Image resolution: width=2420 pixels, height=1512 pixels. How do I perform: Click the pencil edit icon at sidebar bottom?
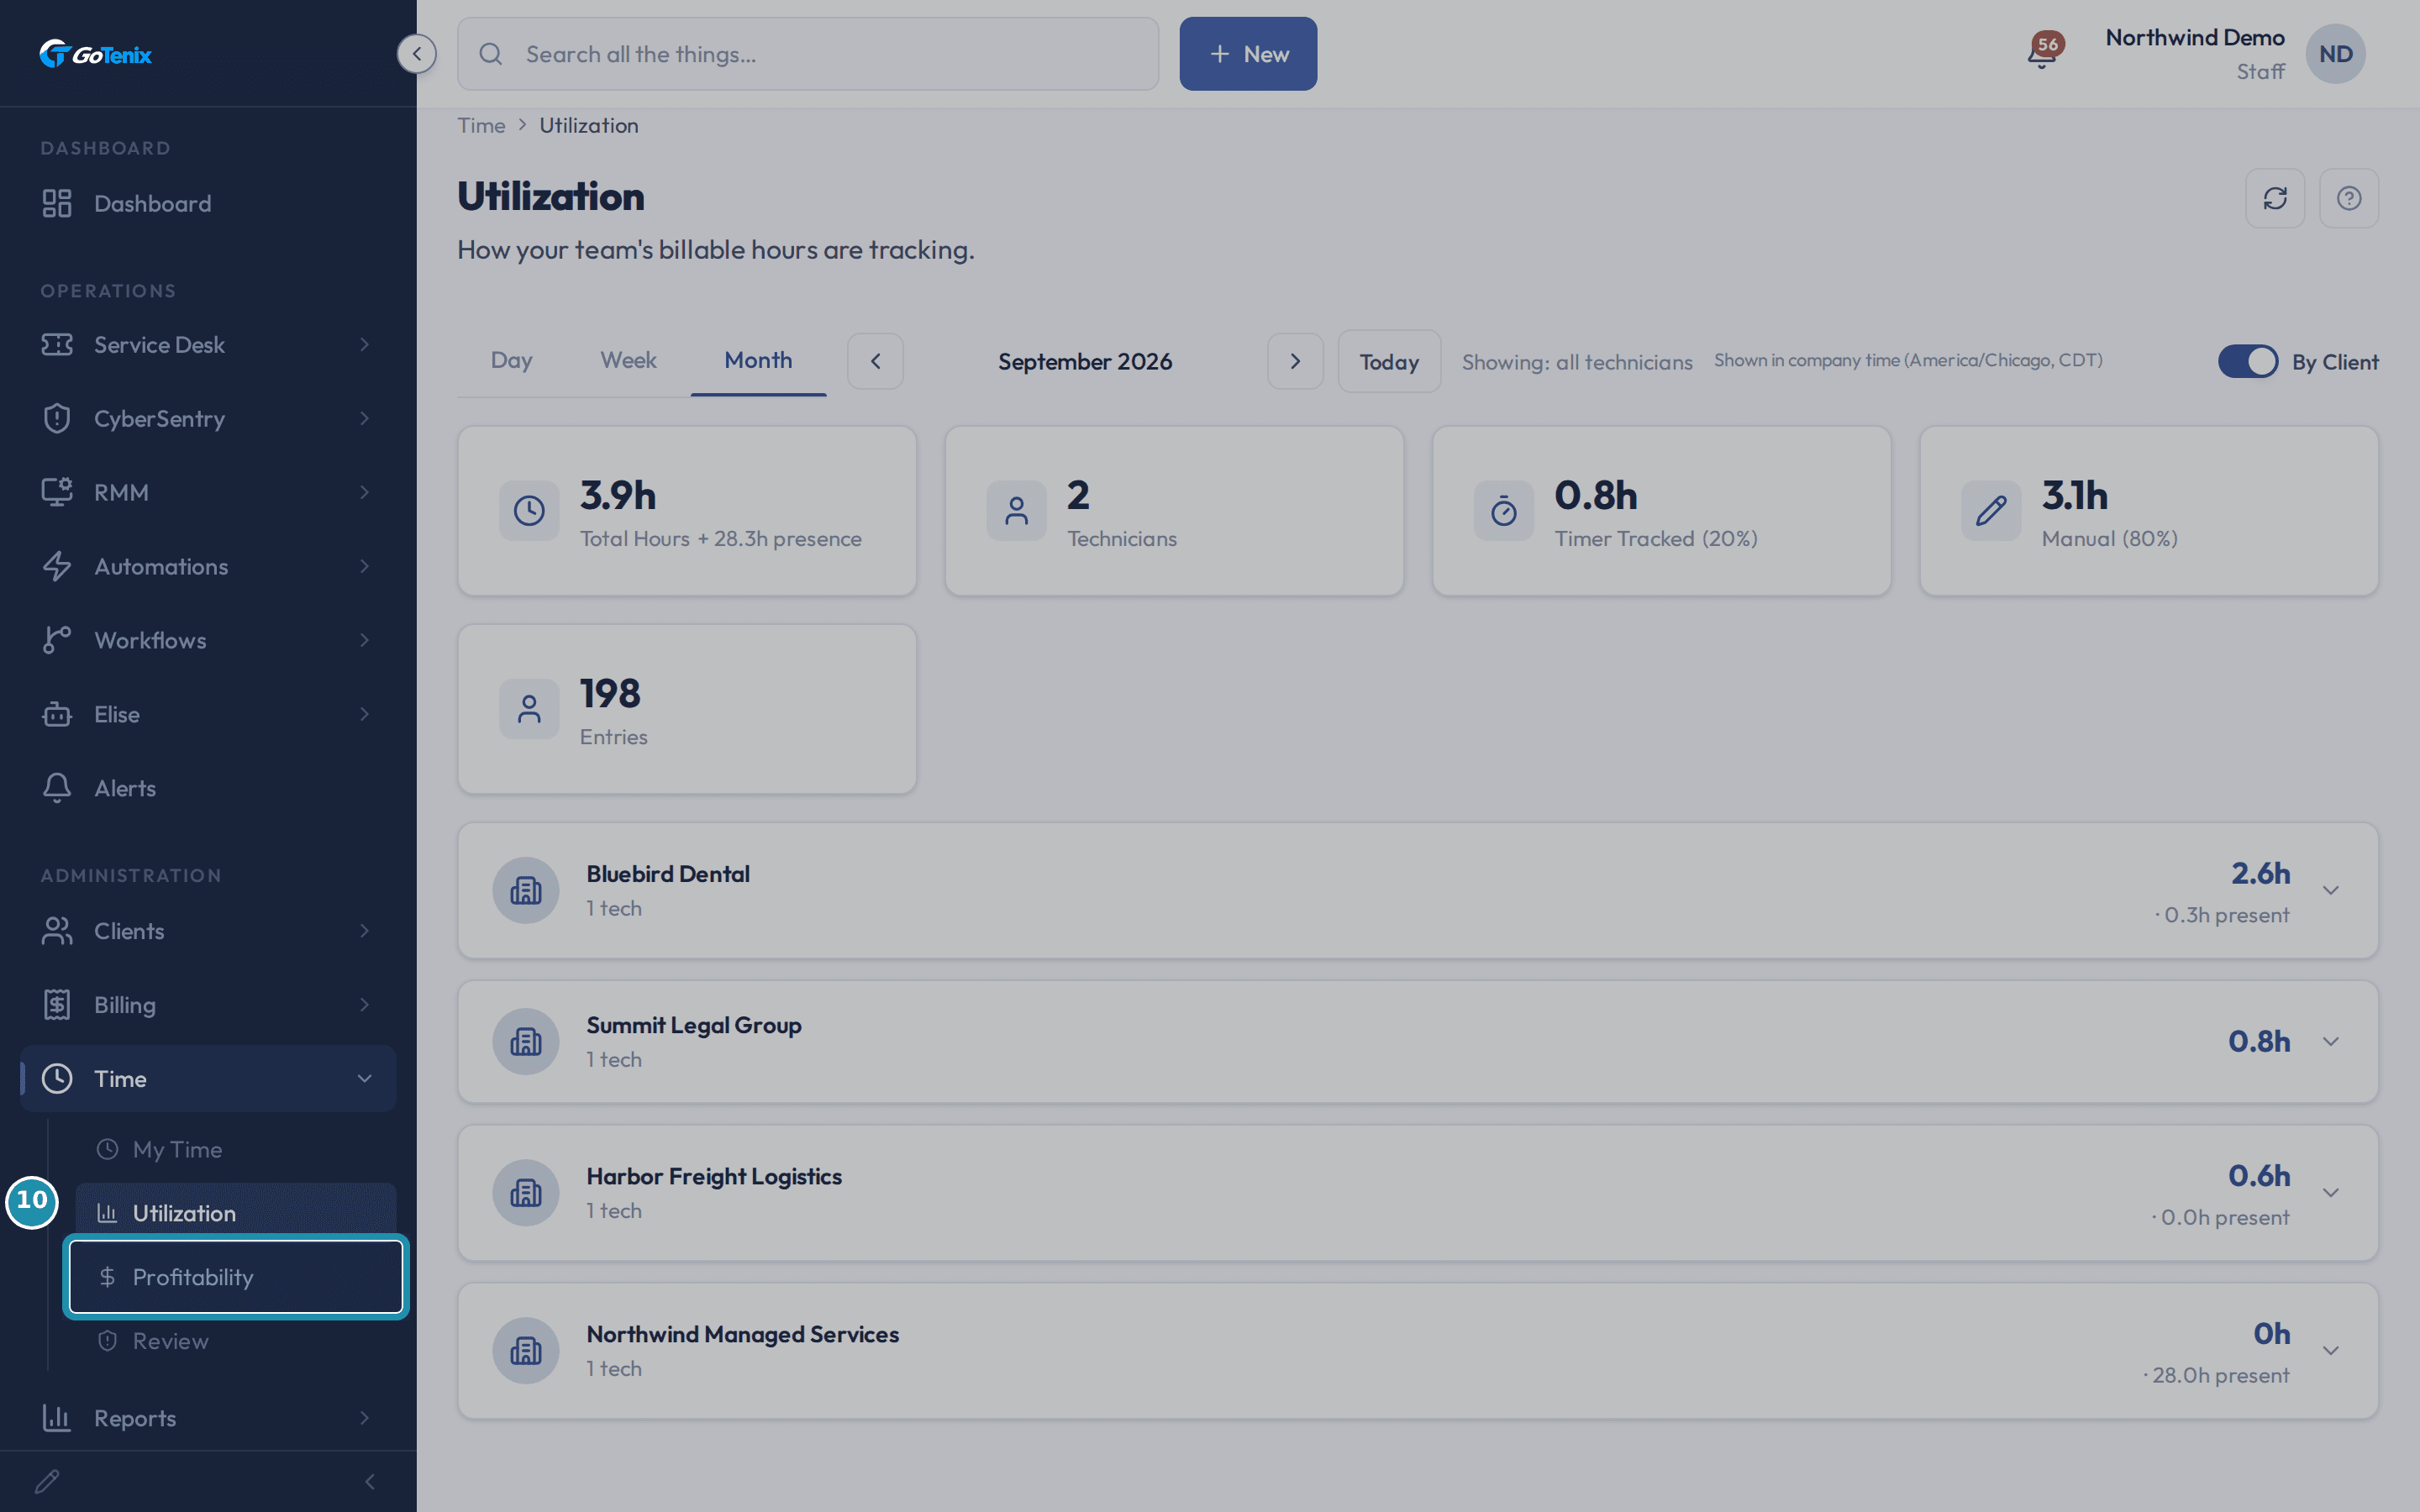coord(47,1481)
